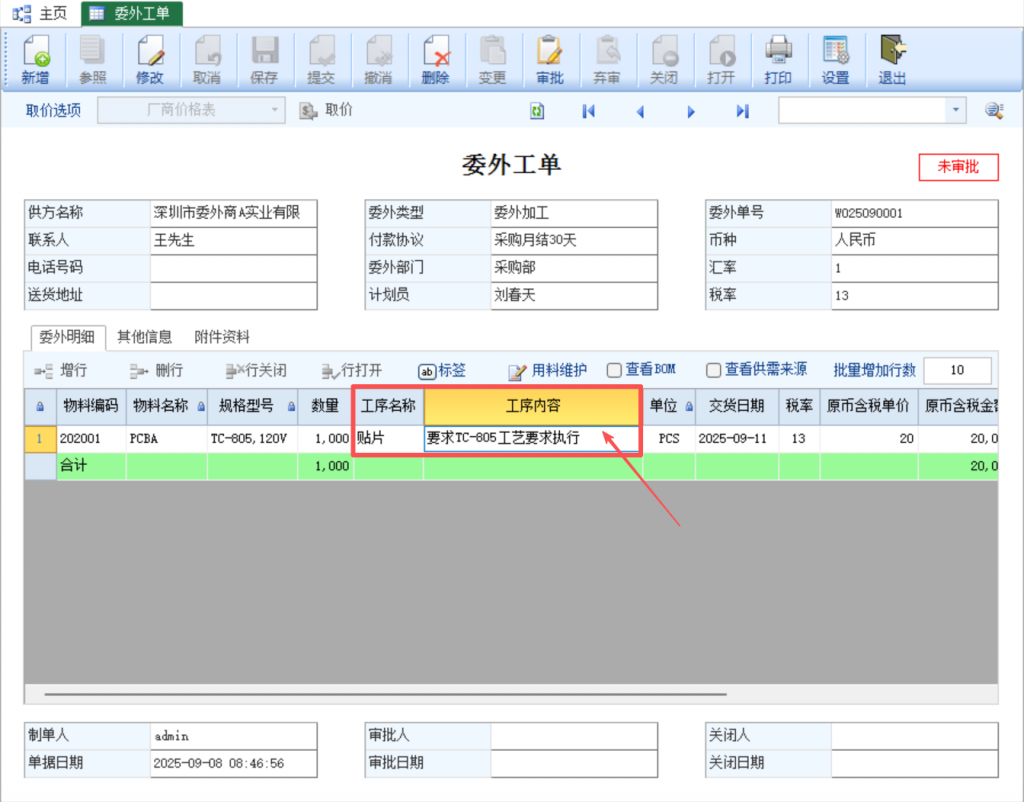This screenshot has width=1024, height=802.
Task: Enable the 查看BOM checkbox
Action: click(x=614, y=370)
